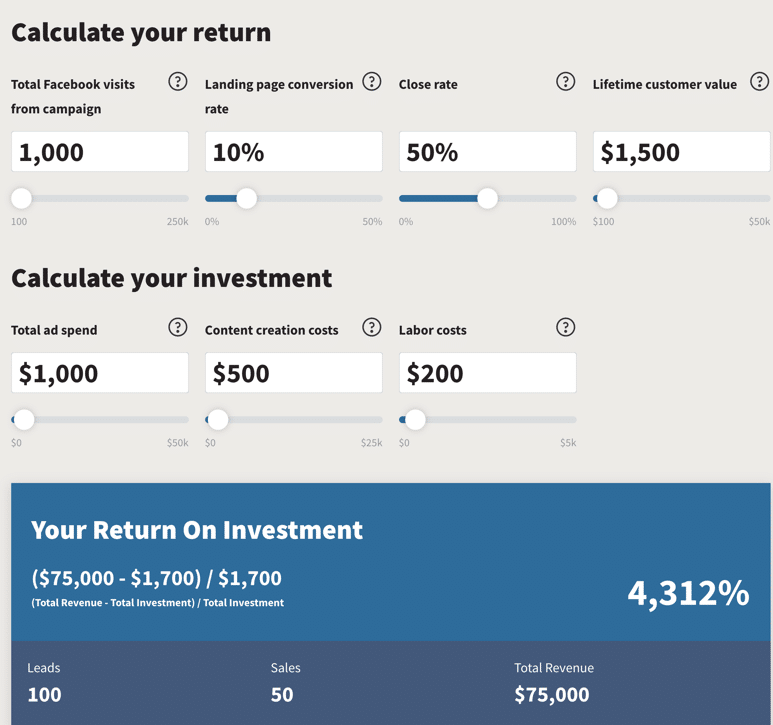This screenshot has width=773, height=725.
Task: Click the Close rate 50% input field
Action: (488, 151)
